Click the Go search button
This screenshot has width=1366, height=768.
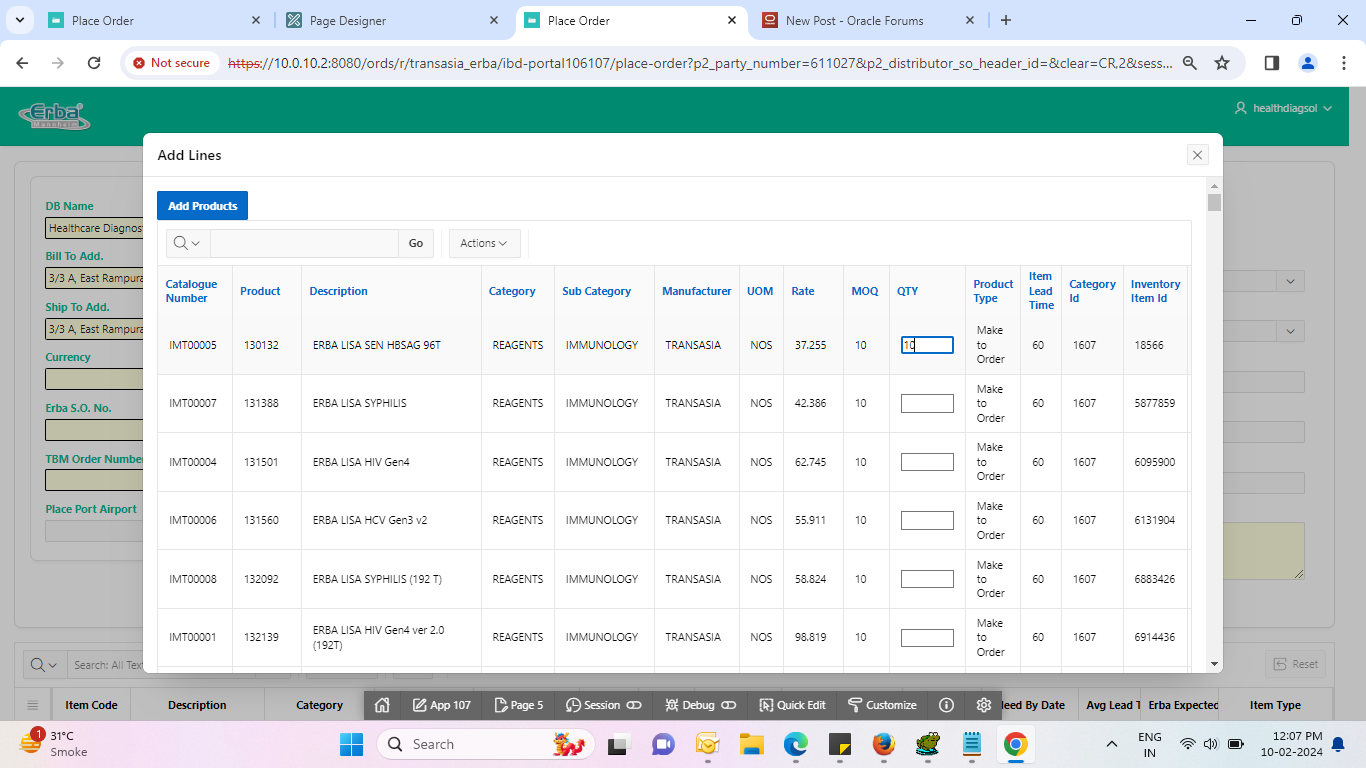[416, 243]
